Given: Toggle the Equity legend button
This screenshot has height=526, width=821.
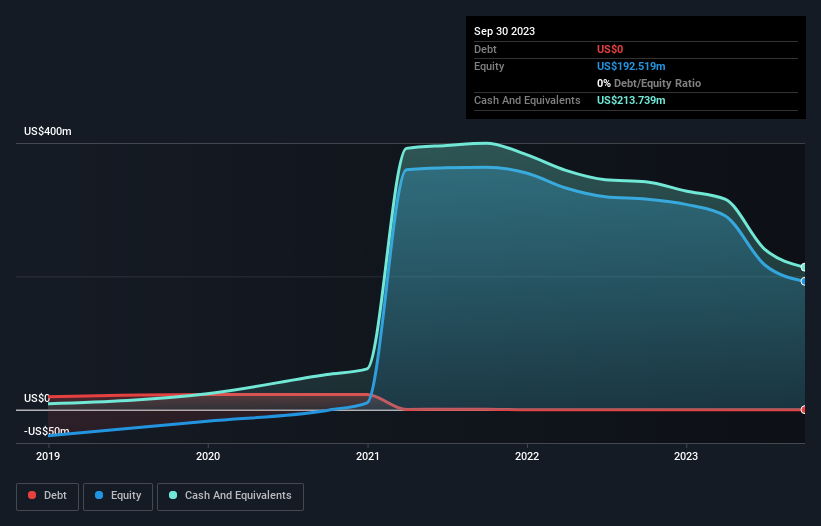Looking at the screenshot, I should coord(118,496).
